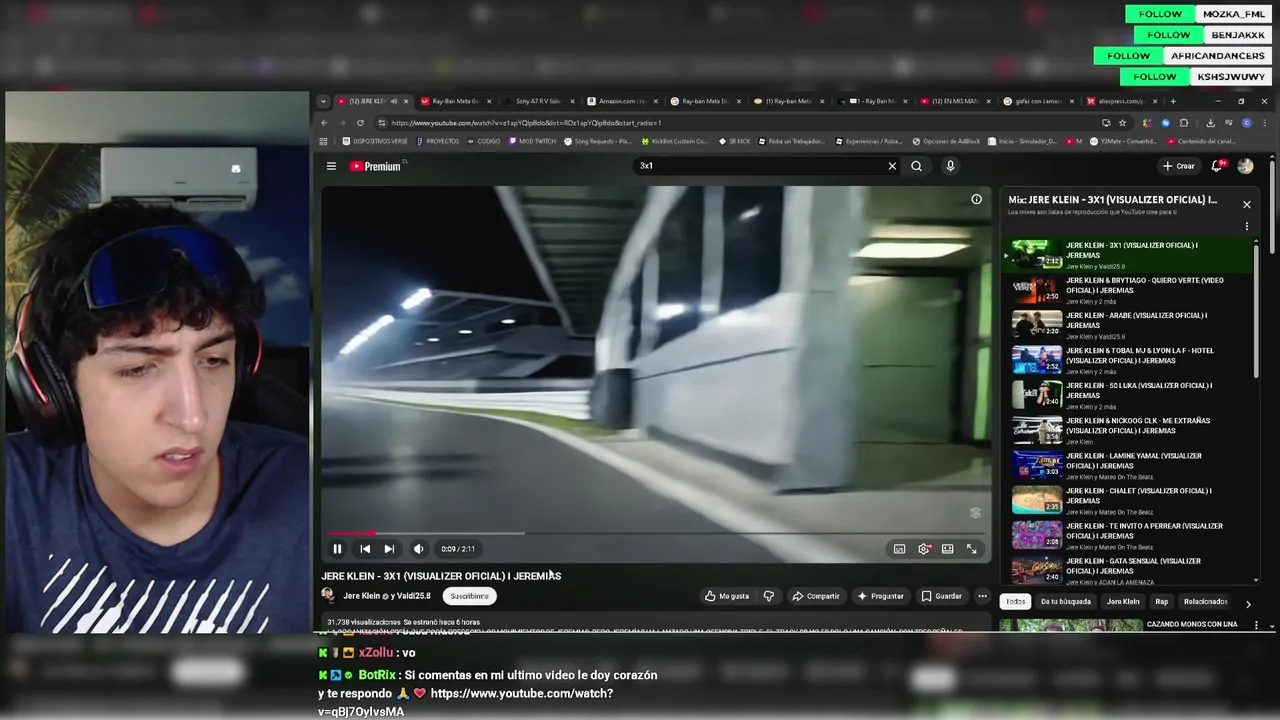Enter fullscreen from the player controls
Screen dimensions: 1280x720
(971, 549)
